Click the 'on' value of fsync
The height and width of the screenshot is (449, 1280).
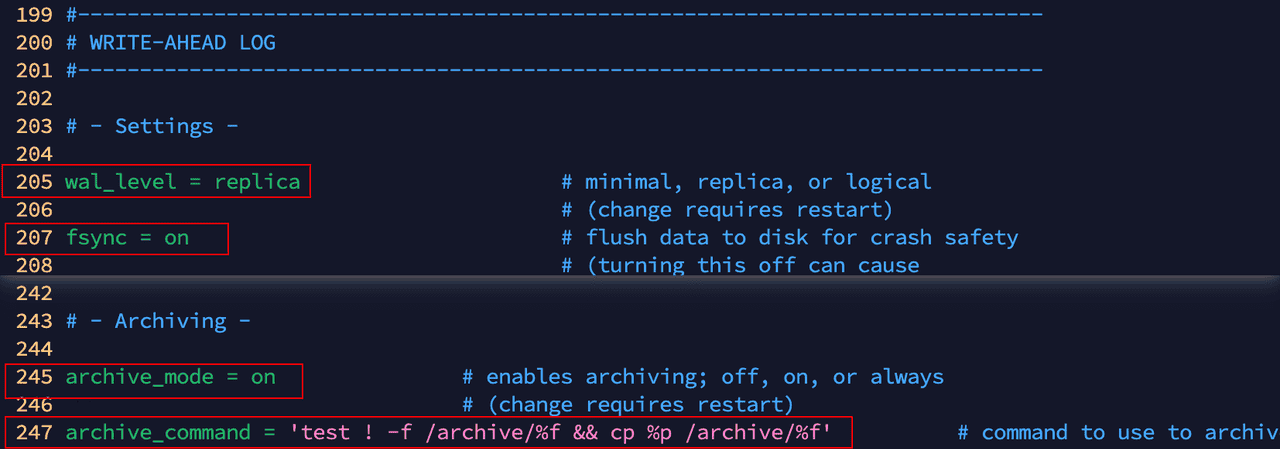click(176, 238)
